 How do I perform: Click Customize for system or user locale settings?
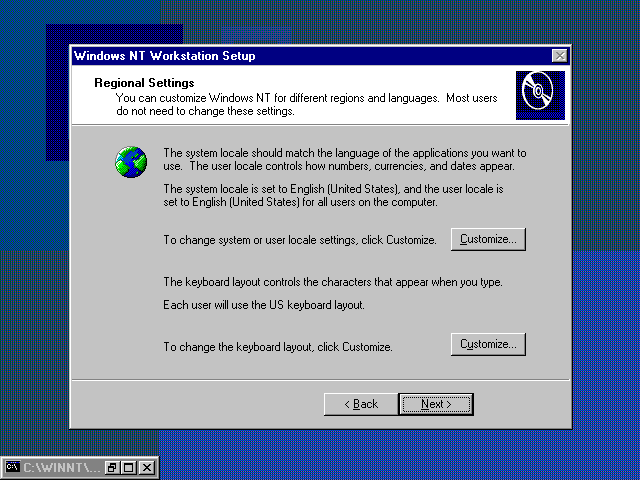[488, 239]
